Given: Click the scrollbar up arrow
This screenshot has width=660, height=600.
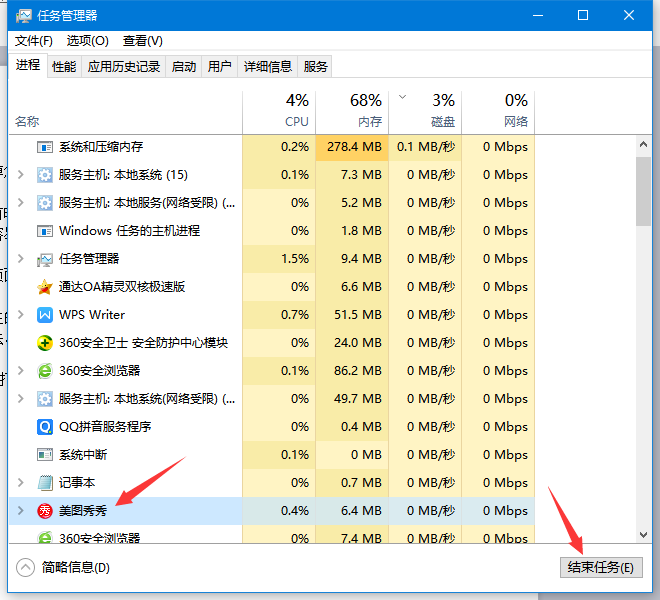Looking at the screenshot, I should tap(643, 144).
